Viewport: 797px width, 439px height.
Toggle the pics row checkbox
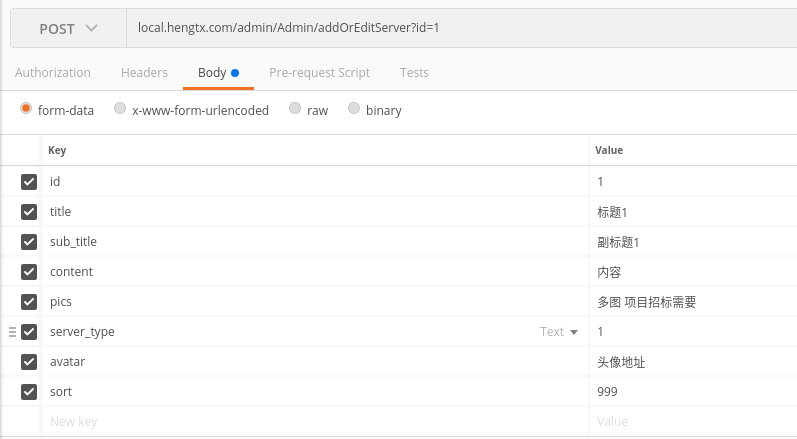point(29,302)
